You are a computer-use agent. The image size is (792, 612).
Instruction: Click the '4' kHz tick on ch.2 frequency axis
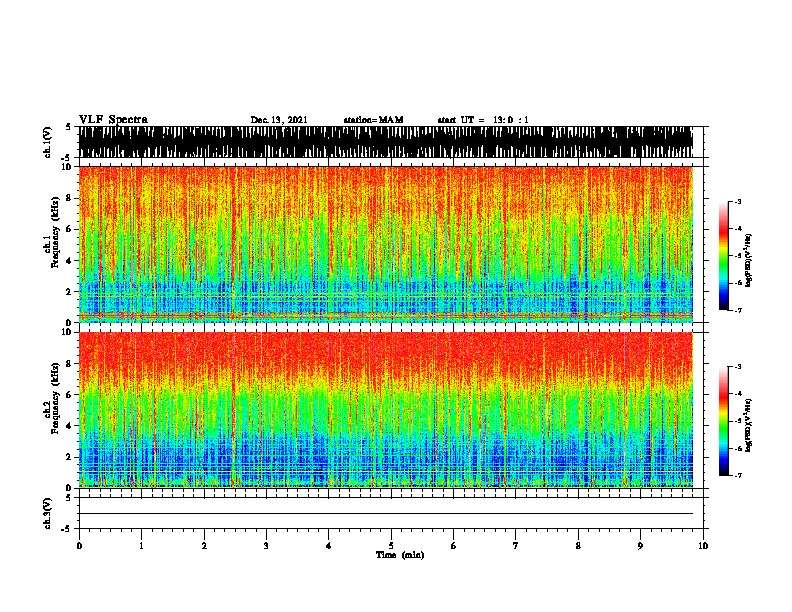70,426
